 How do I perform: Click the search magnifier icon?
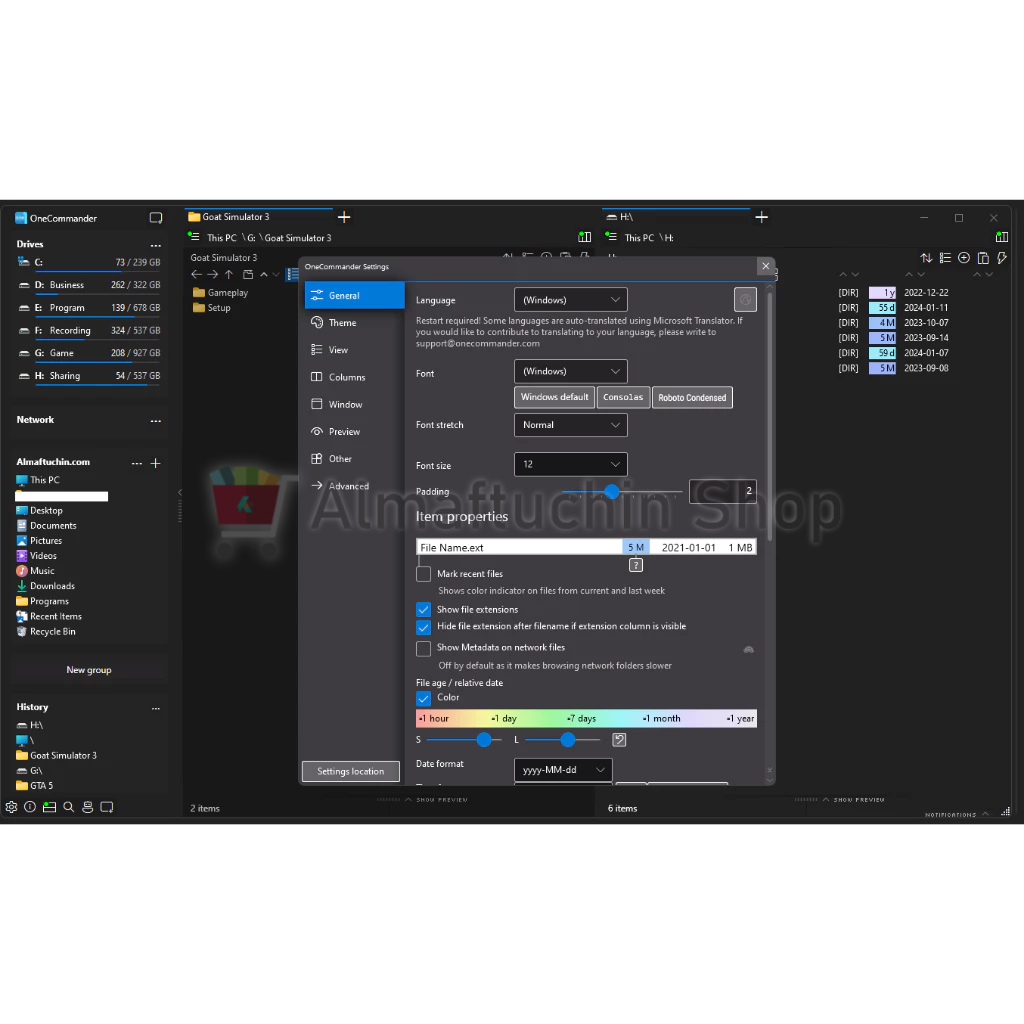[x=69, y=807]
